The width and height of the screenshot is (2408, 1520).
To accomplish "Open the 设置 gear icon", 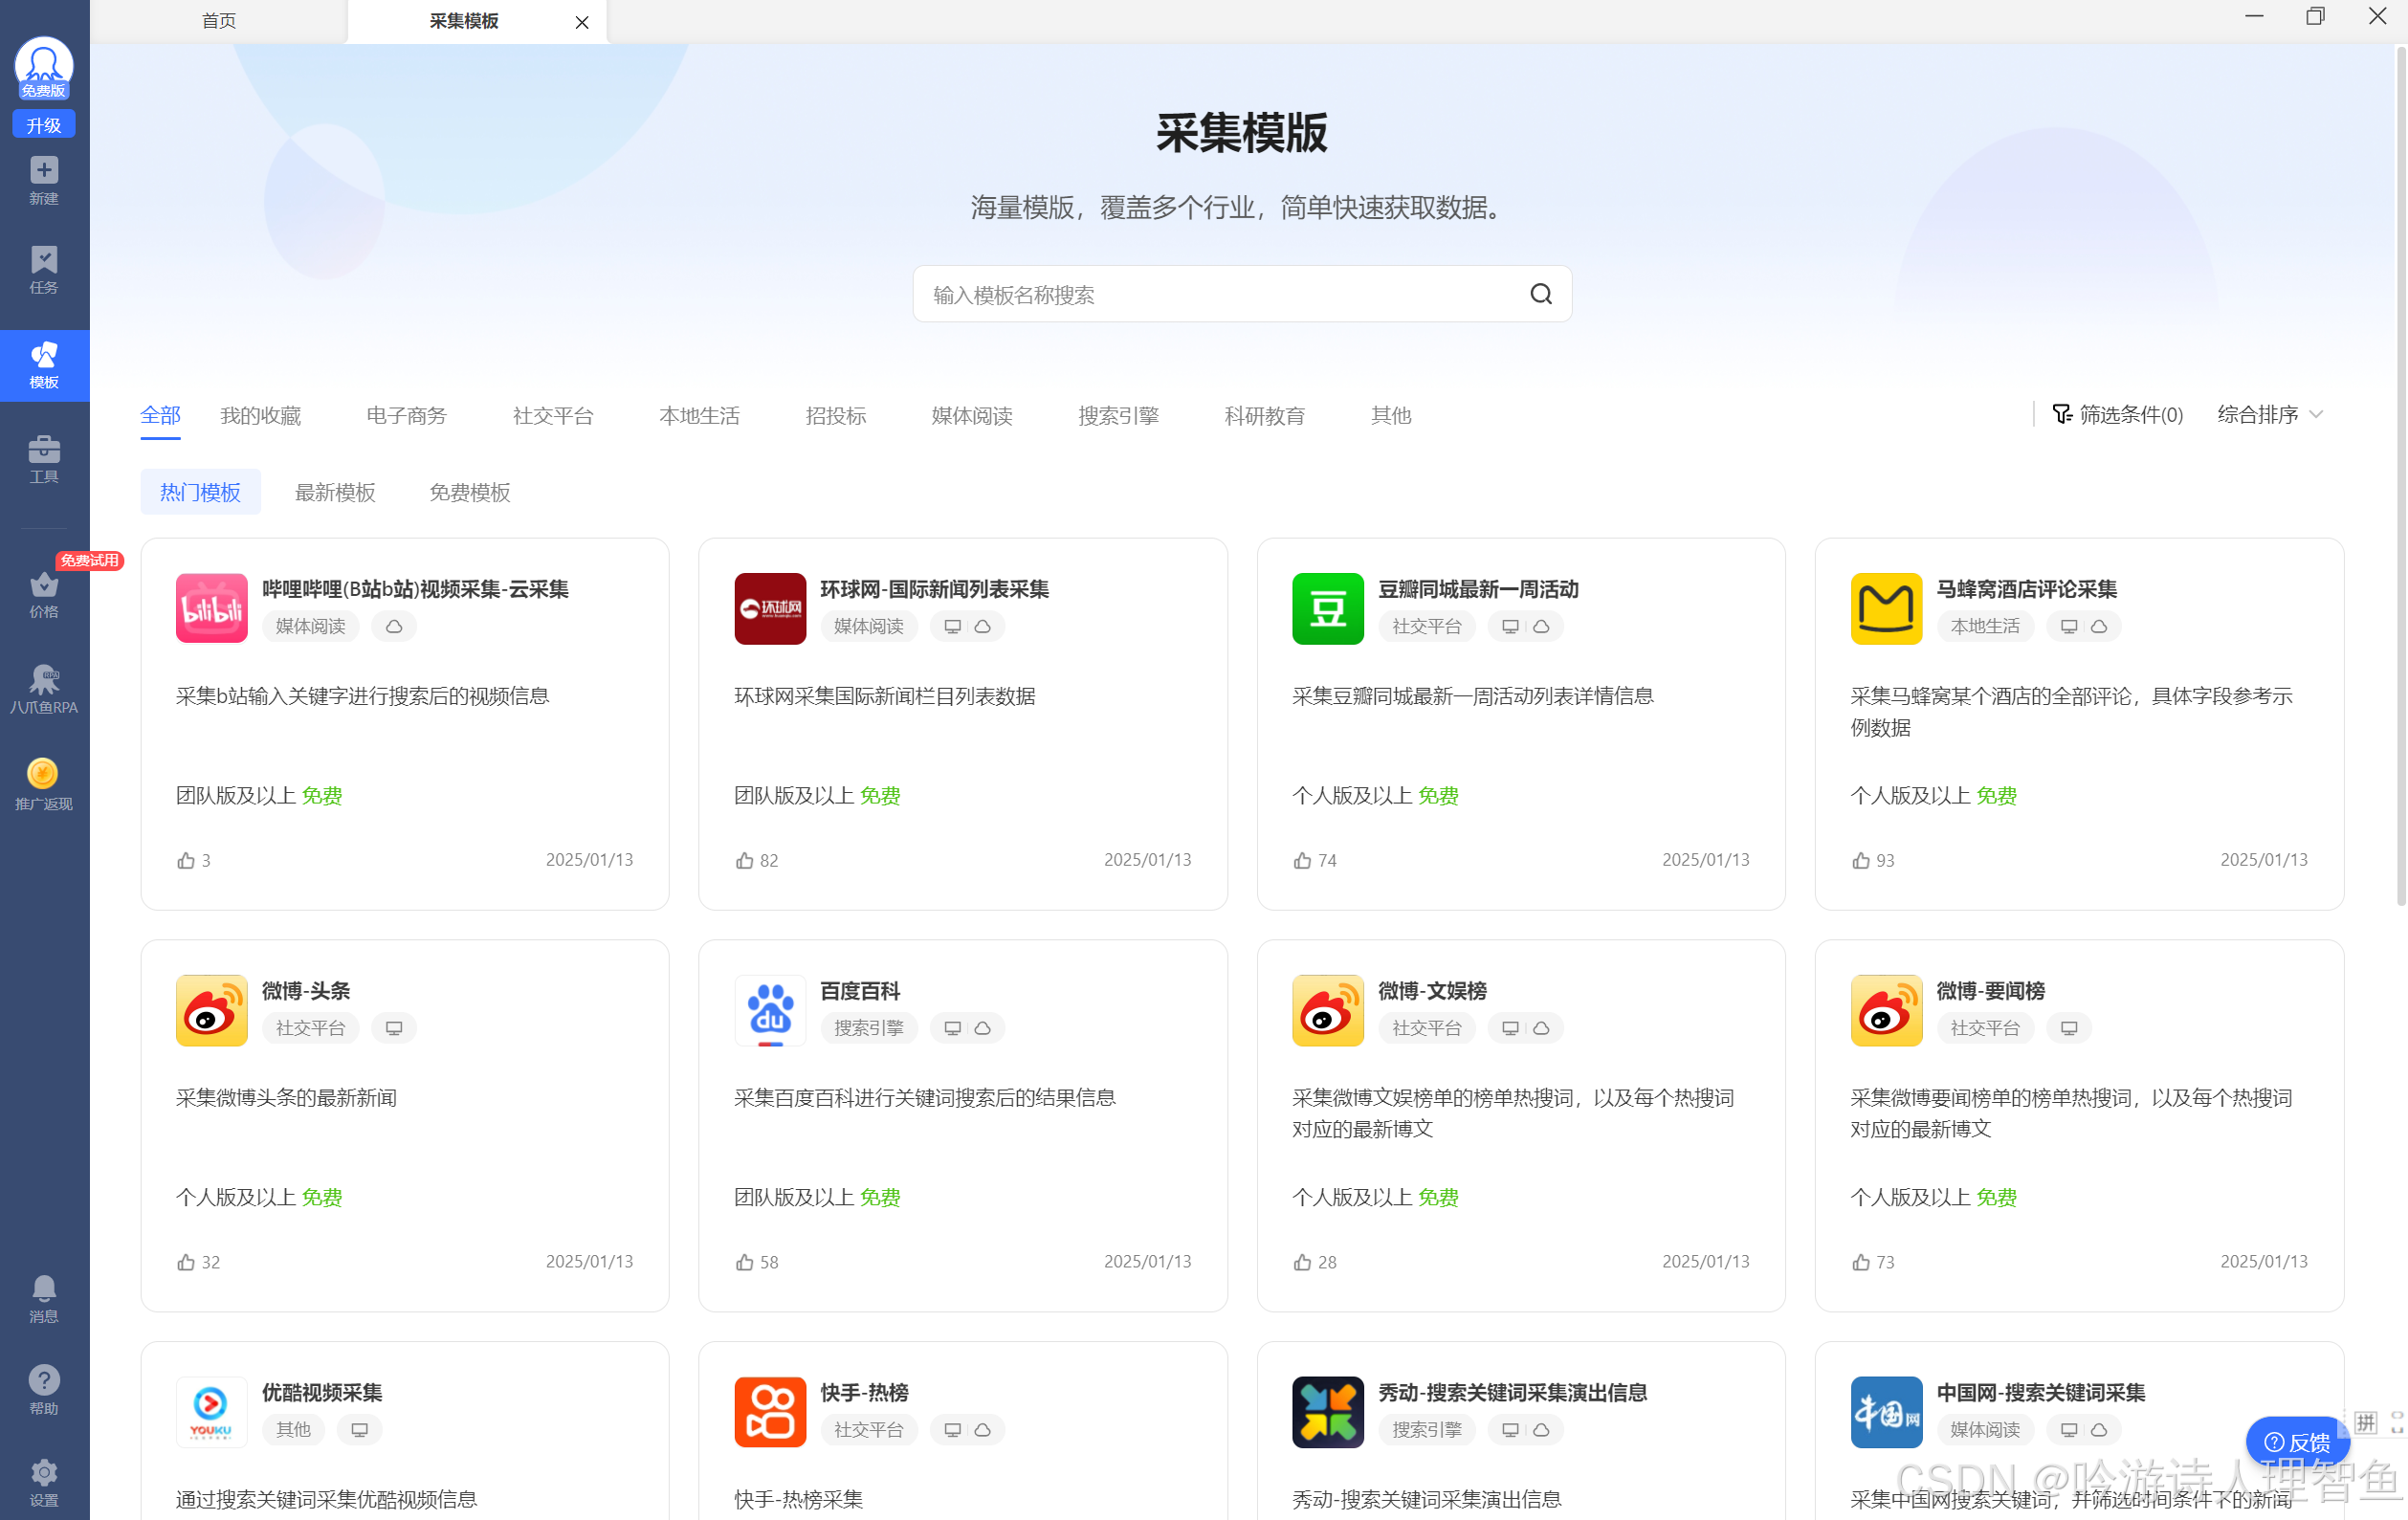I will (x=43, y=1472).
